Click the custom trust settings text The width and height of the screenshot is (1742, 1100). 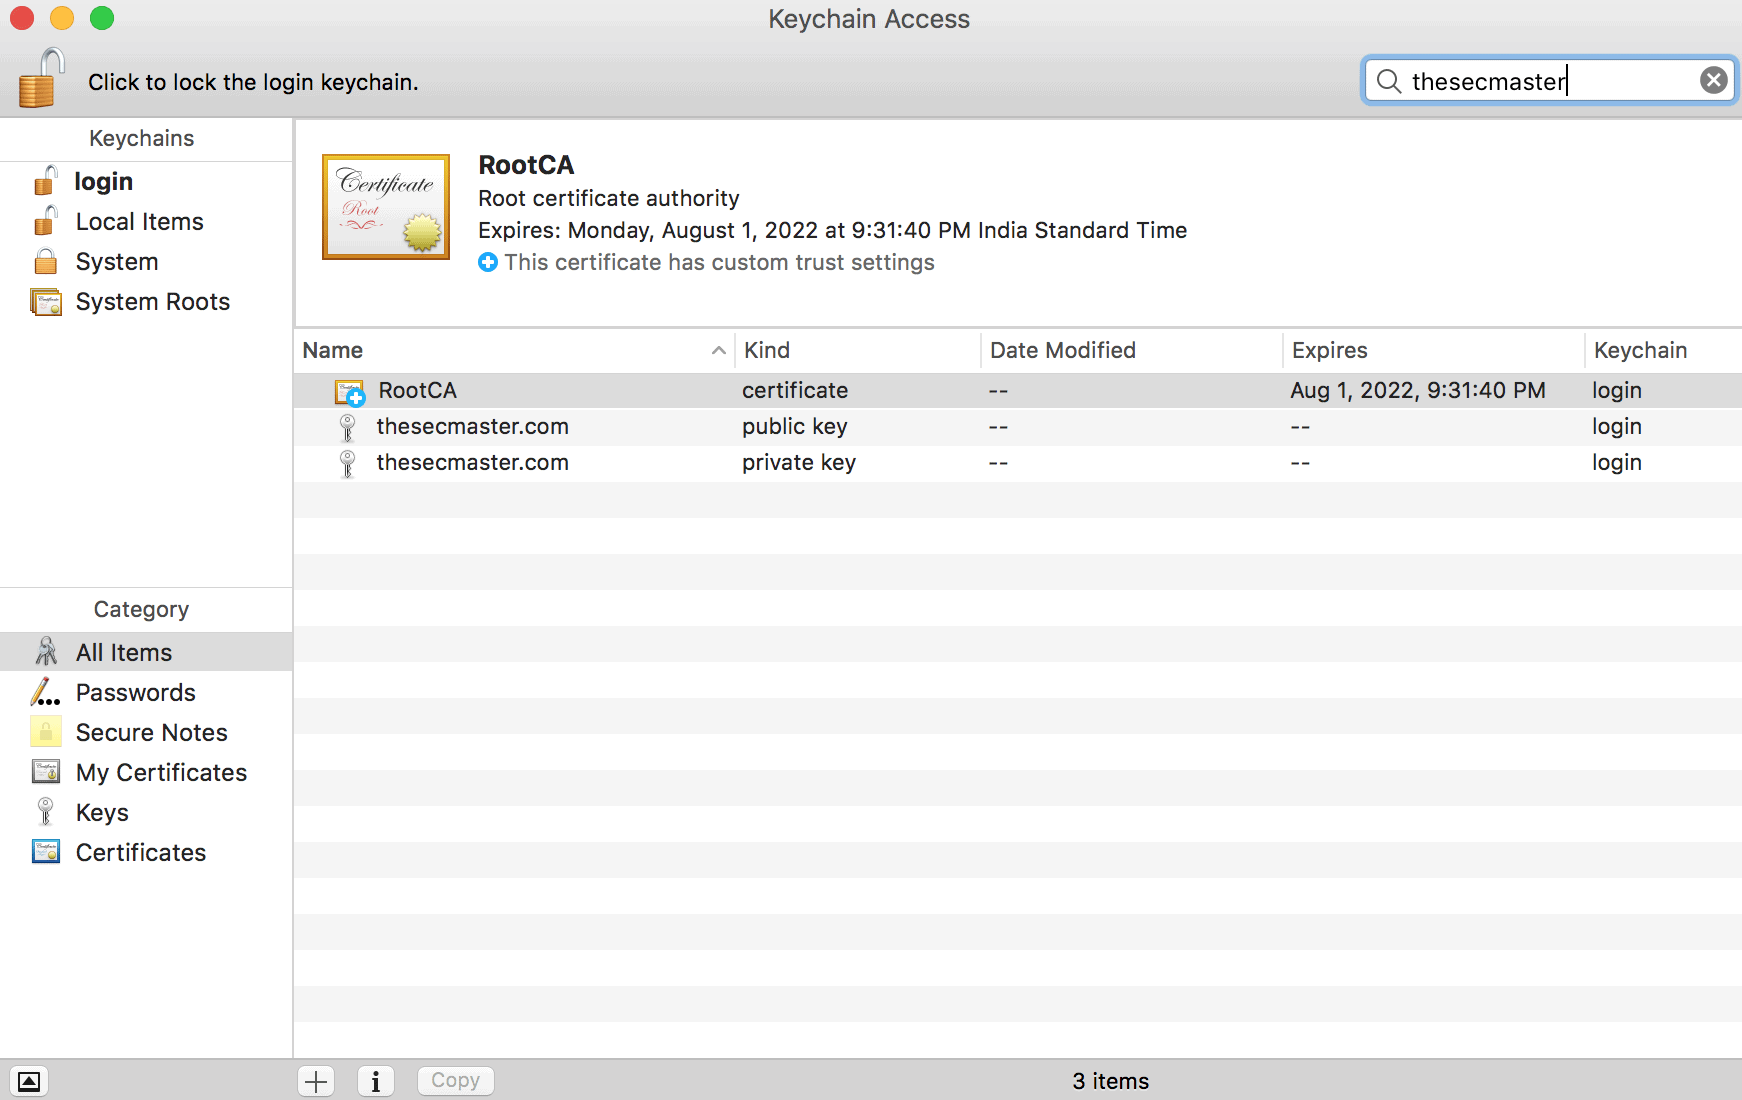click(720, 262)
